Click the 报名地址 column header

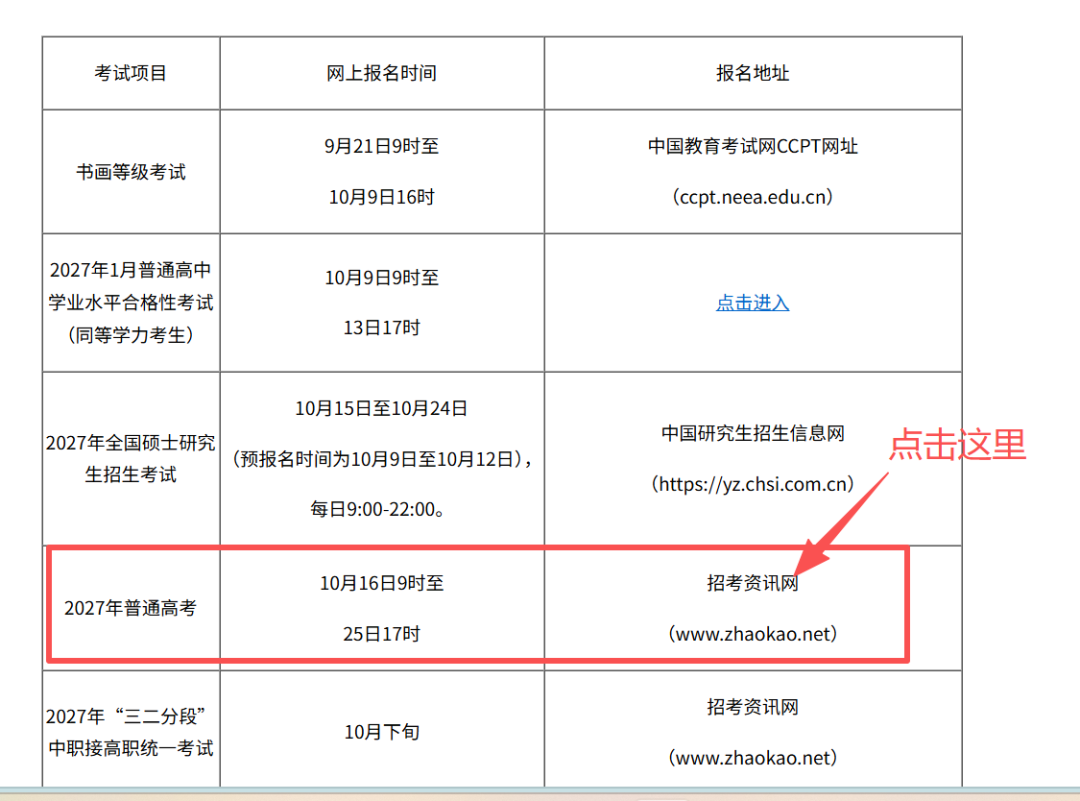click(753, 73)
